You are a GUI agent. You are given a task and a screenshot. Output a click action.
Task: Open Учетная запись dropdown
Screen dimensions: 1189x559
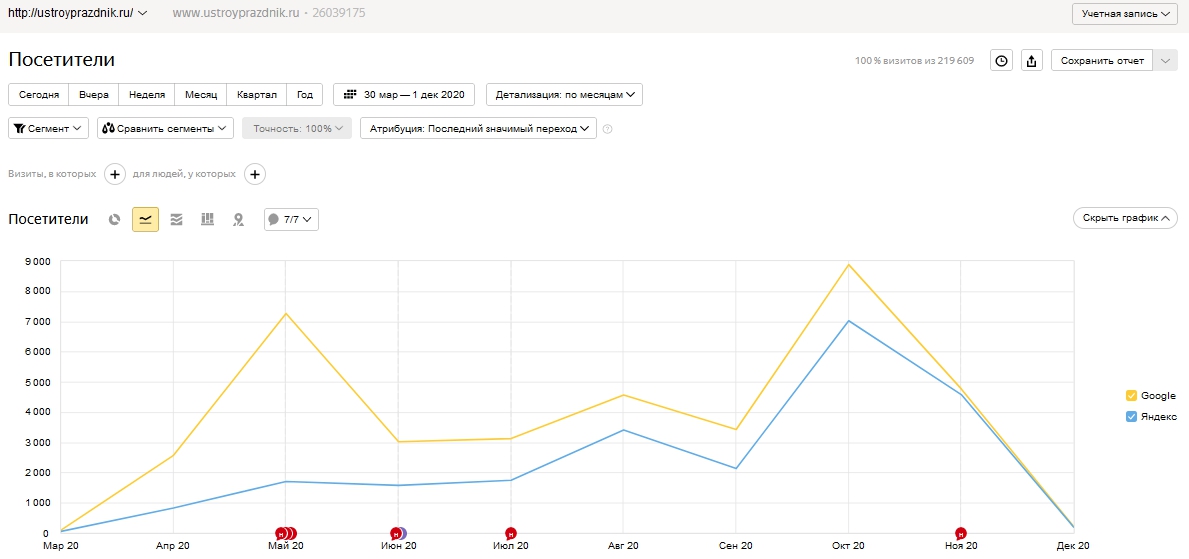click(1125, 14)
